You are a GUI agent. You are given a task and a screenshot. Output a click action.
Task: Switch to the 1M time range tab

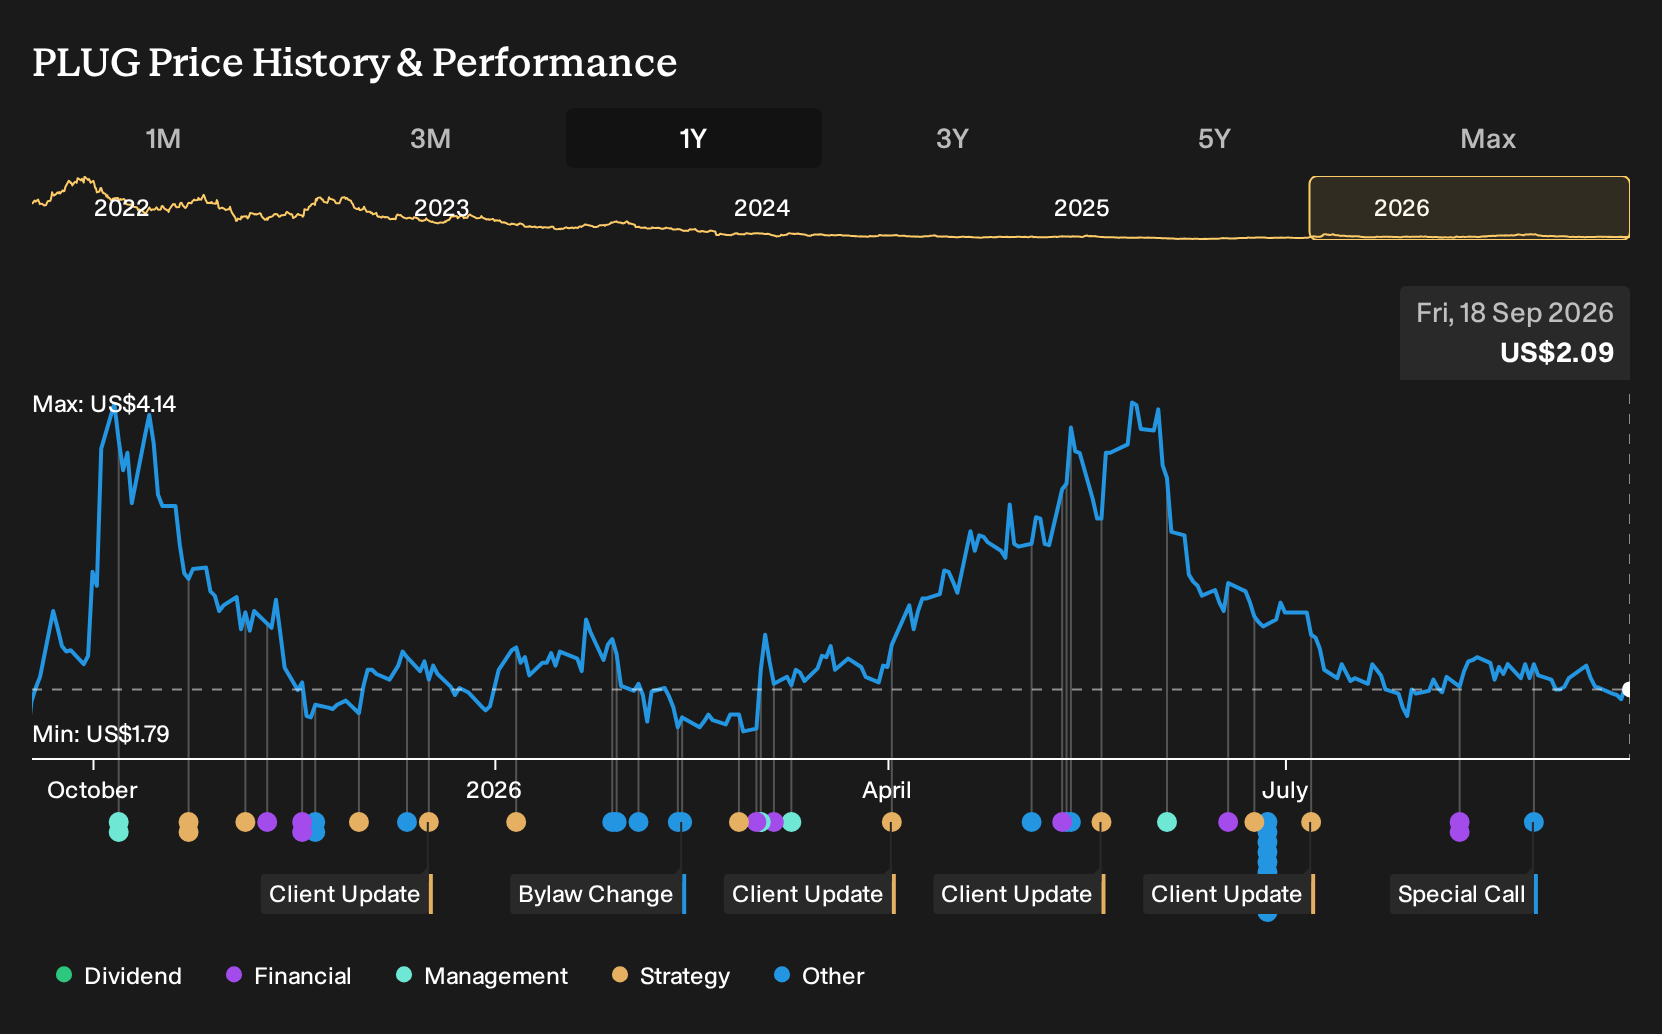pyautogui.click(x=163, y=138)
